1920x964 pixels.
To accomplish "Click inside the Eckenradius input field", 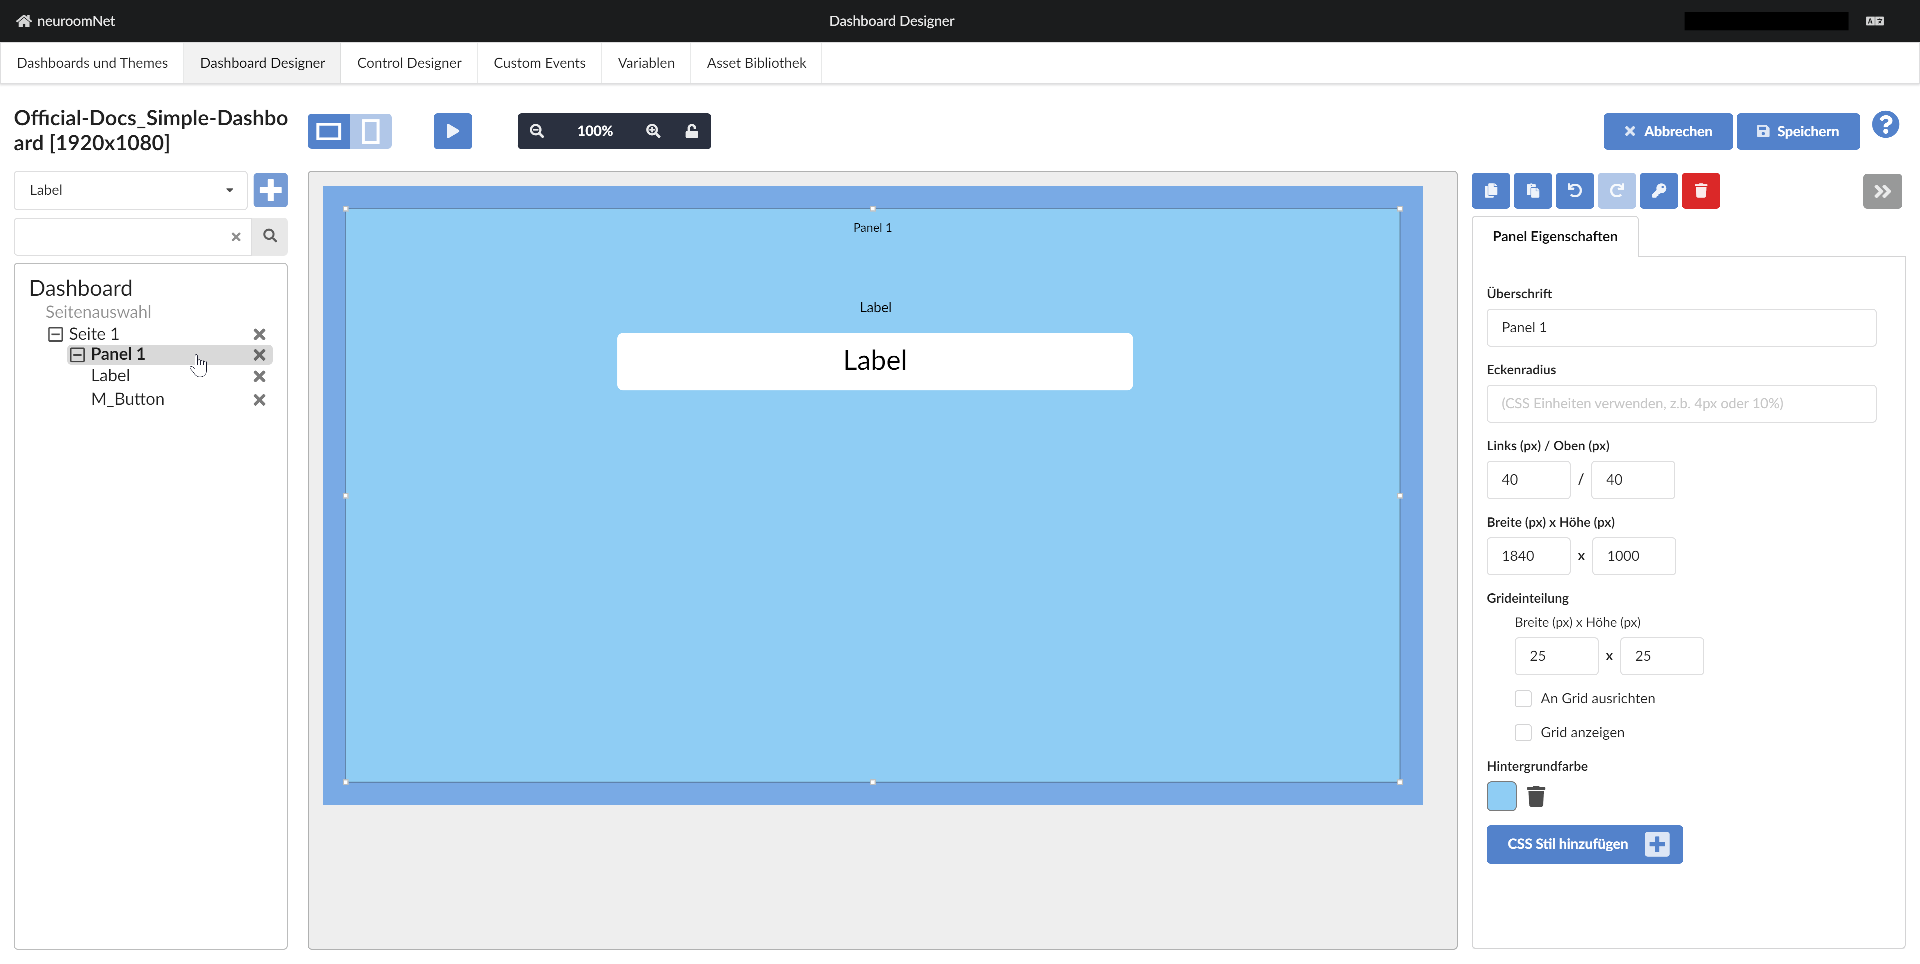I will click(1680, 403).
